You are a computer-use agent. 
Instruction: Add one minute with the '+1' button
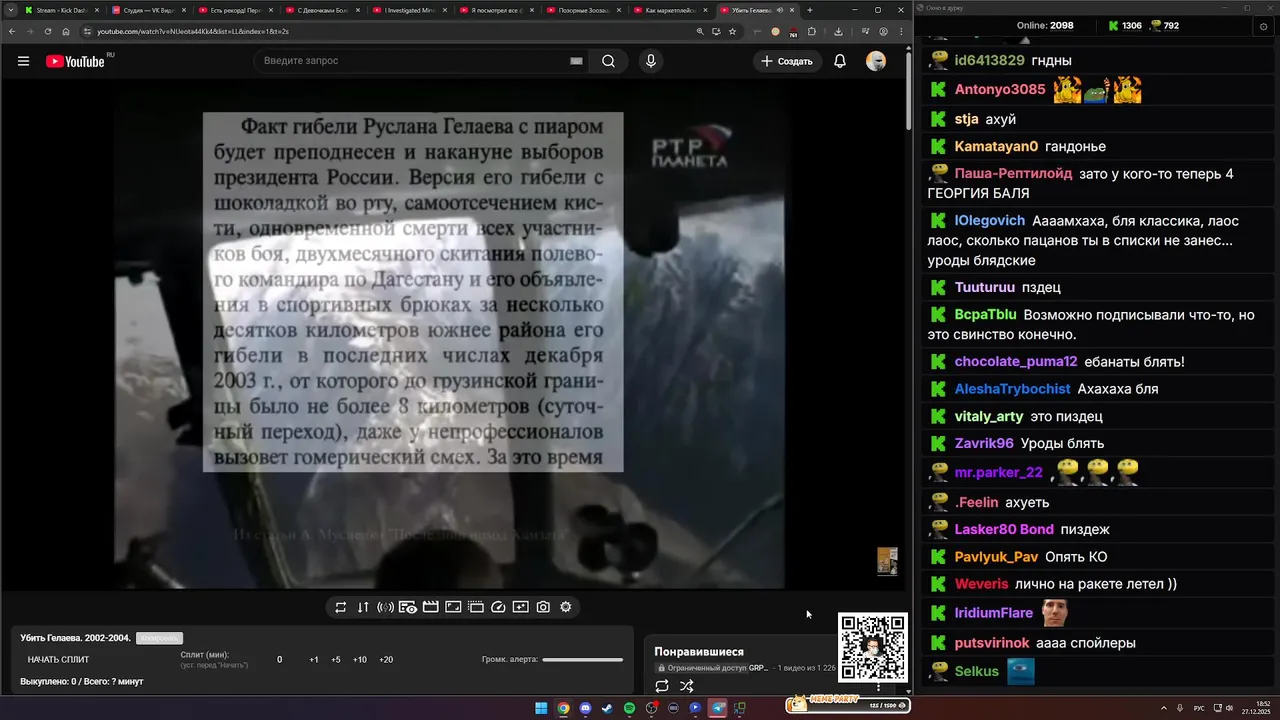pos(314,659)
